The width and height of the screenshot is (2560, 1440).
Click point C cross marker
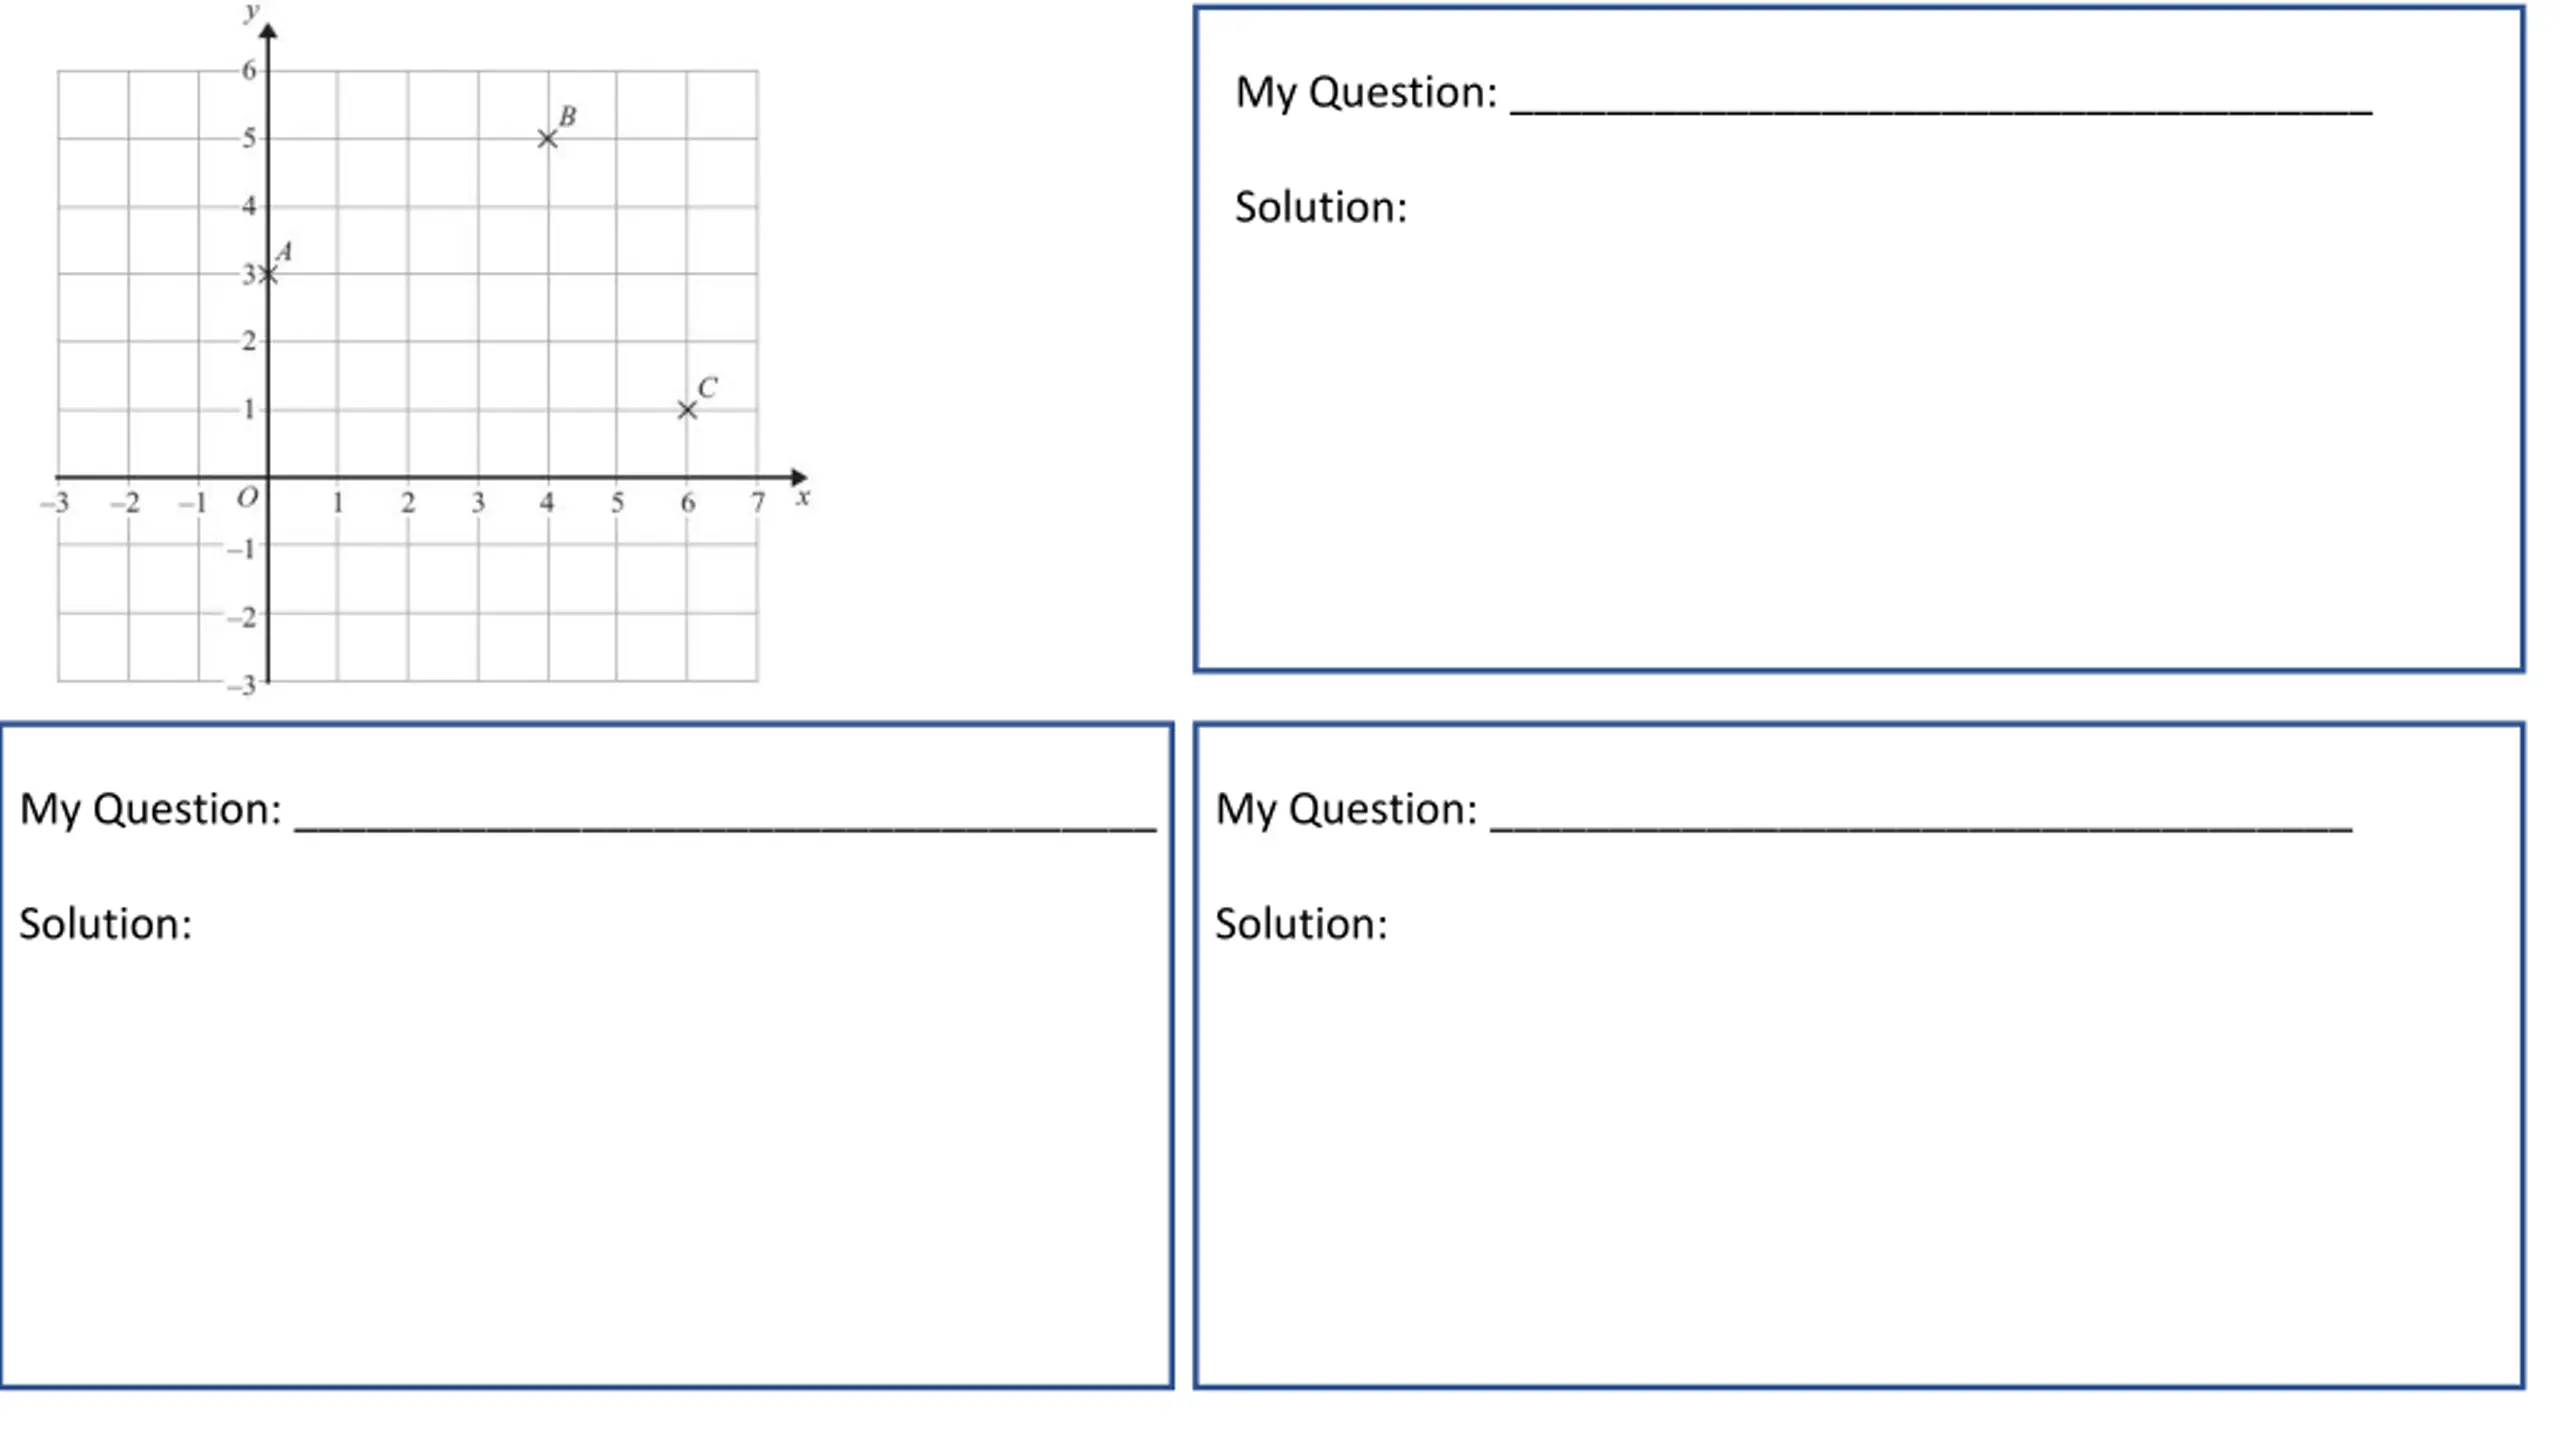687,410
